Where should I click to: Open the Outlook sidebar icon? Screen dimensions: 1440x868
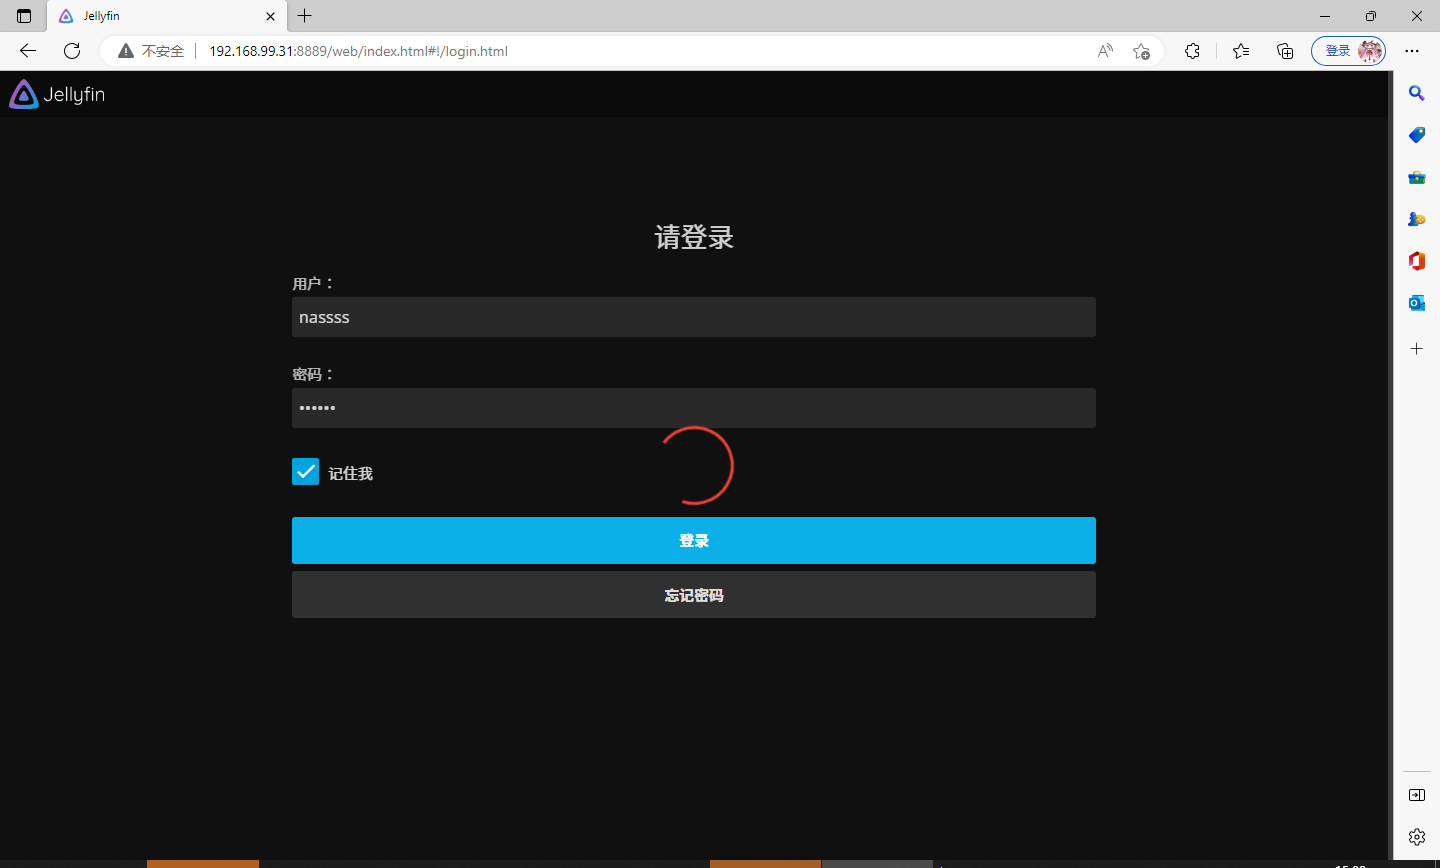pyautogui.click(x=1416, y=303)
